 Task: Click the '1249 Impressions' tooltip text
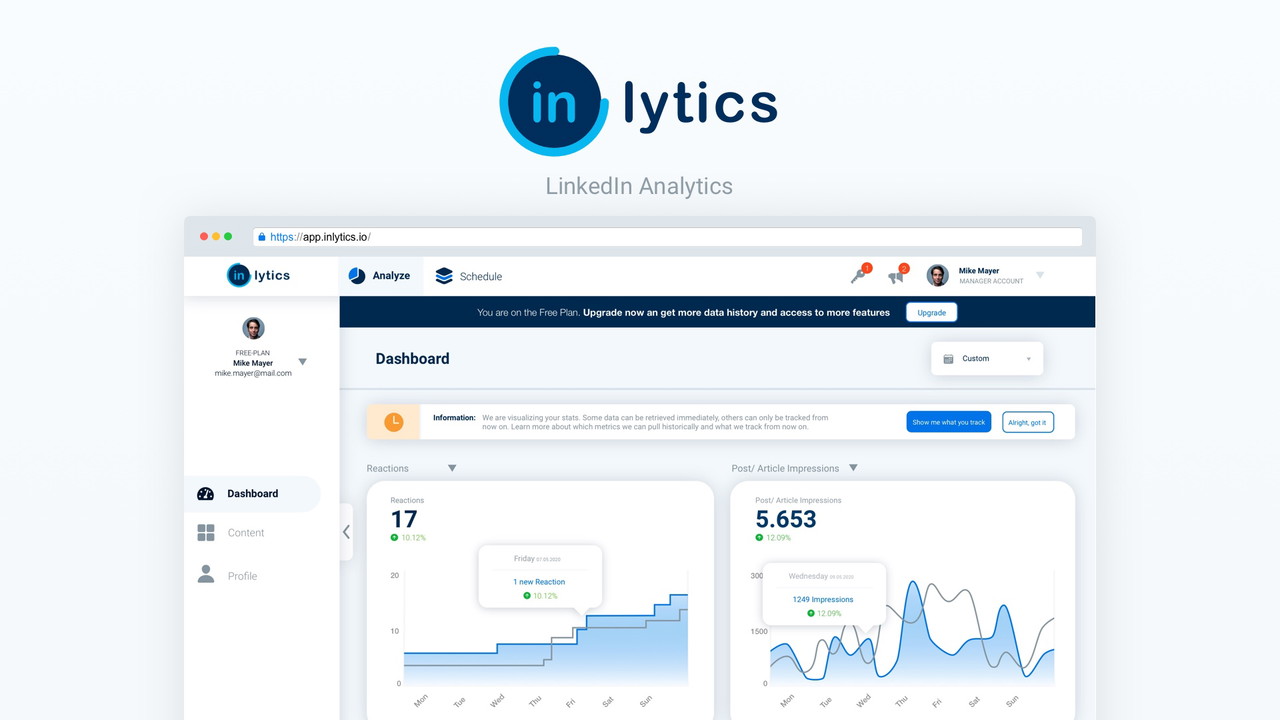tap(823, 600)
